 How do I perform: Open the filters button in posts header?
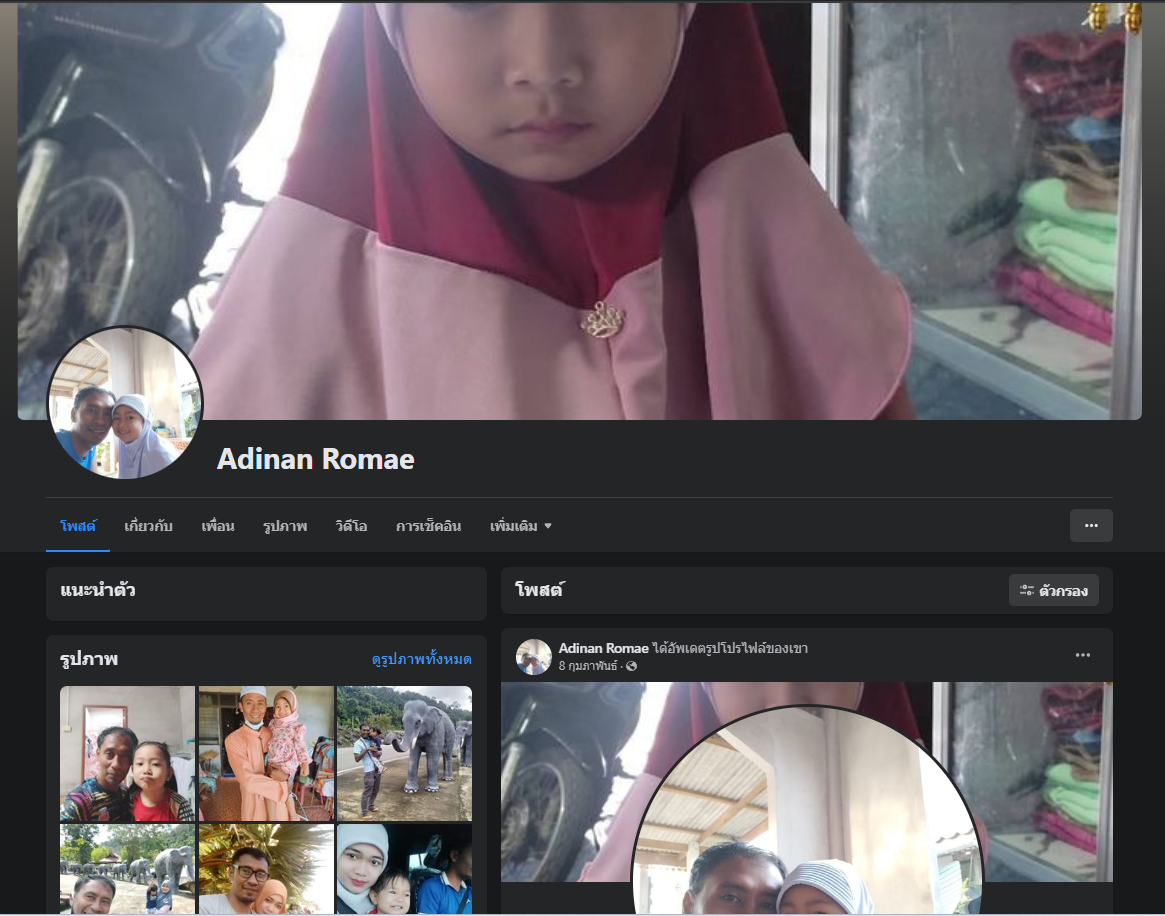click(1054, 590)
